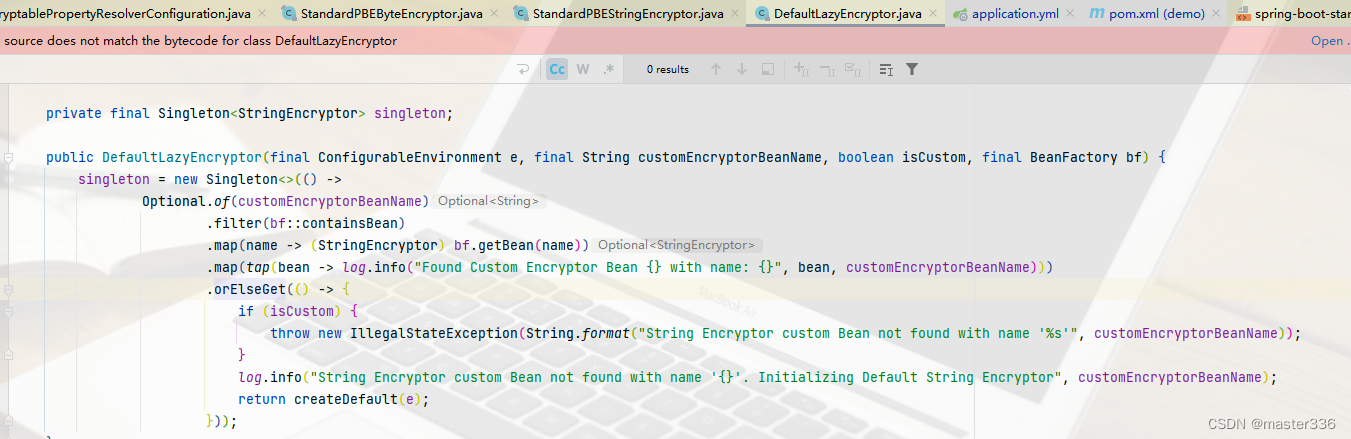Image resolution: width=1351 pixels, height=439 pixels.
Task: Click 'IllegalStateException' in throw statement
Action: (433, 333)
